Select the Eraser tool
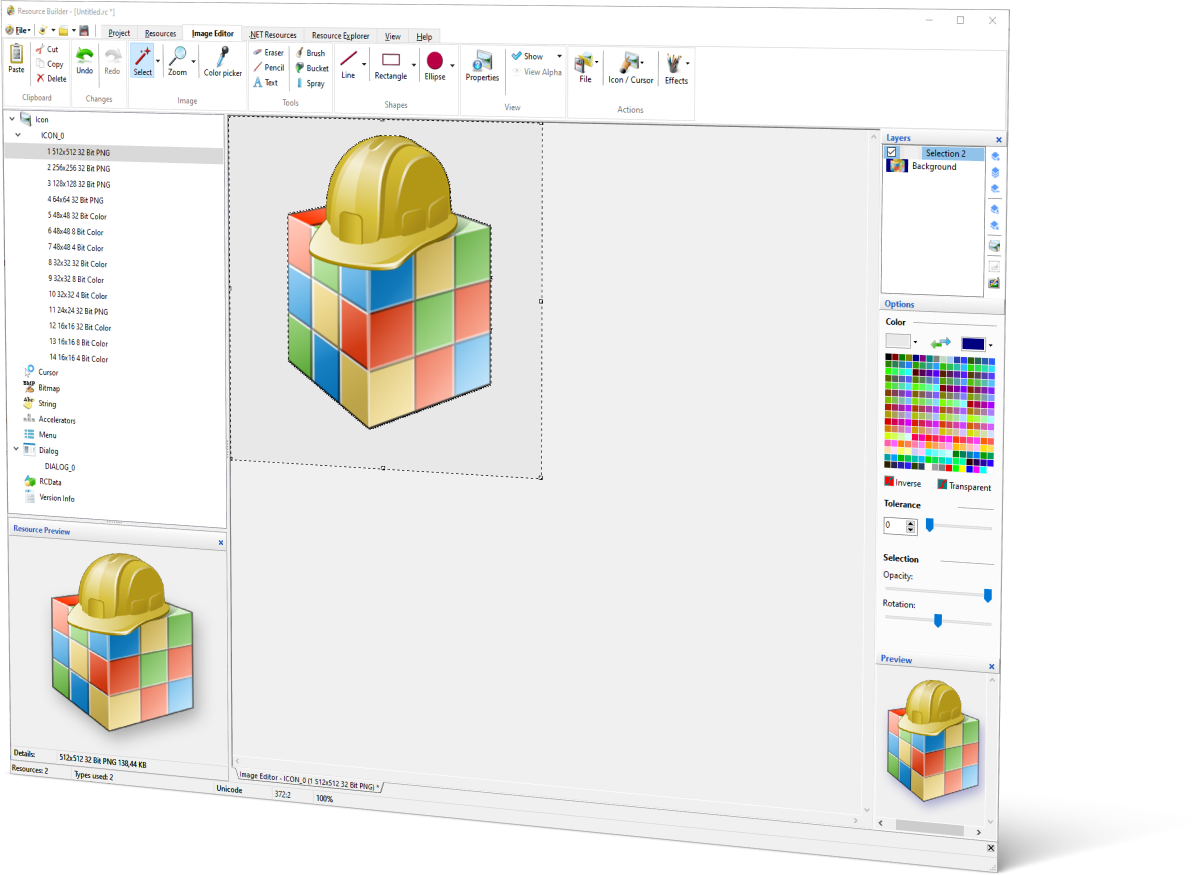The image size is (1200, 875). point(268,53)
